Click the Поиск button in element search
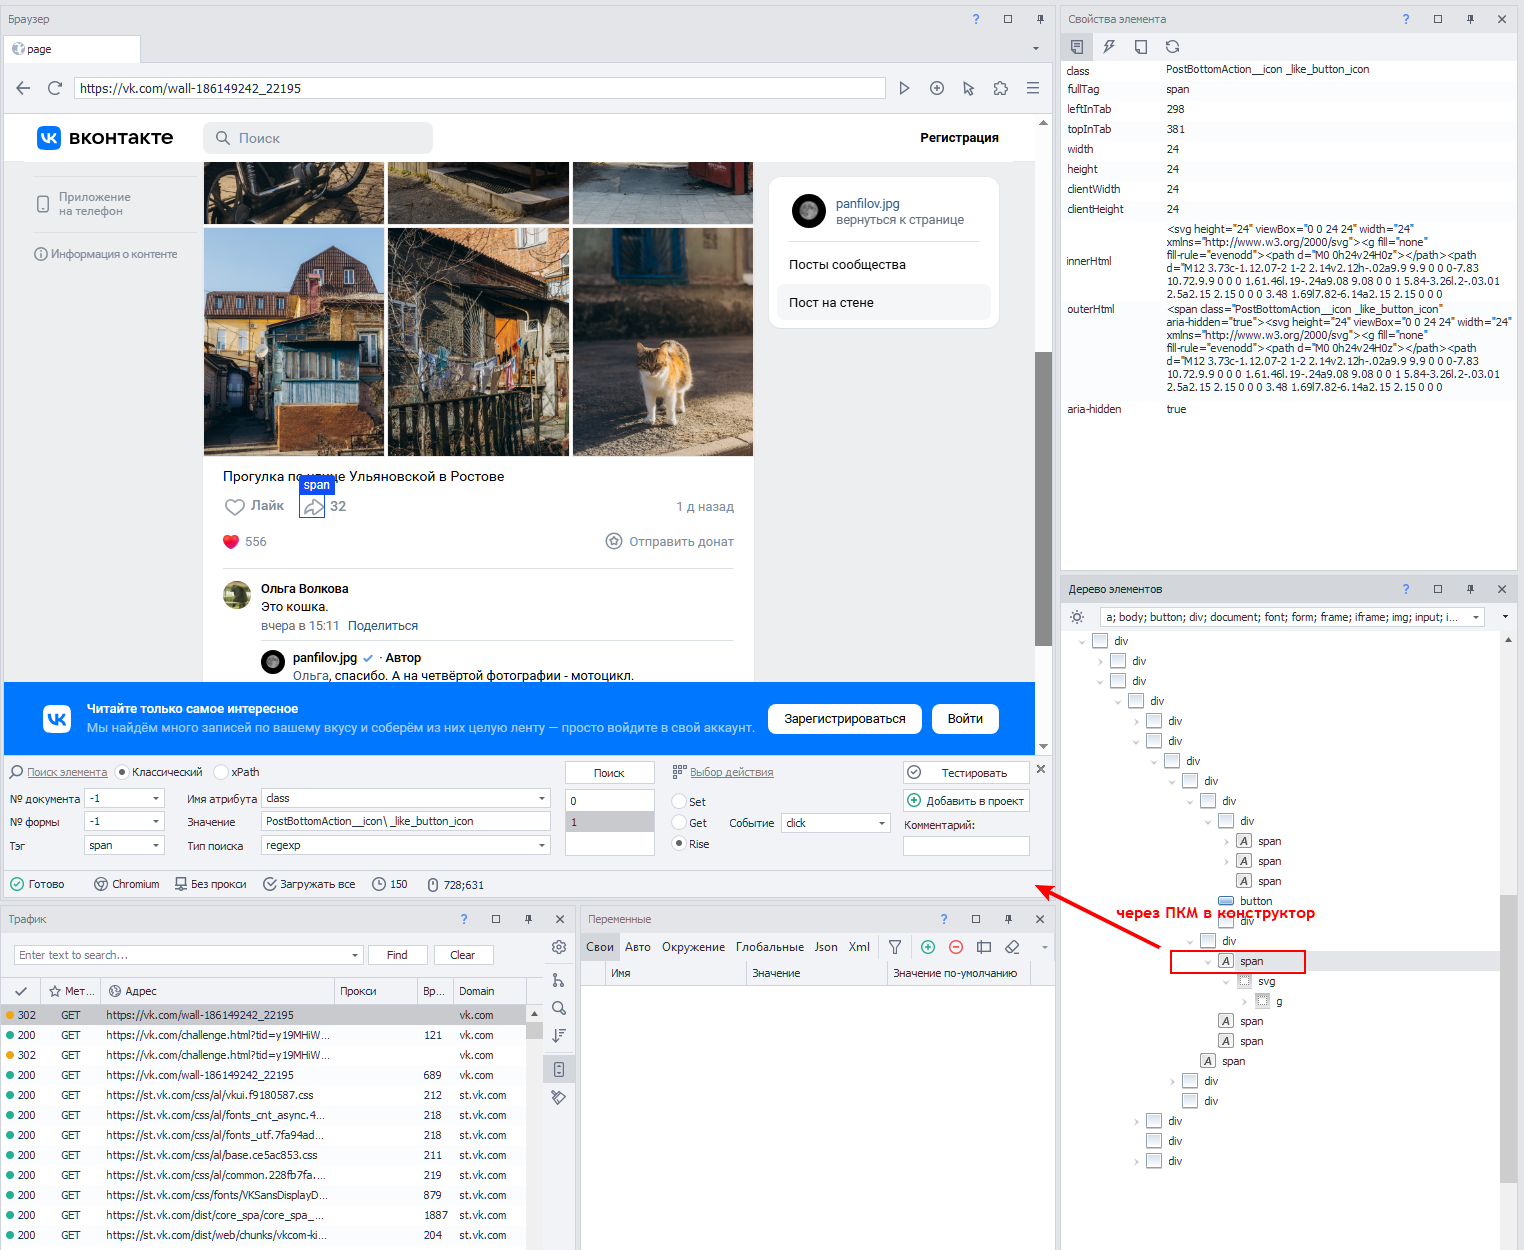 pyautogui.click(x=610, y=773)
